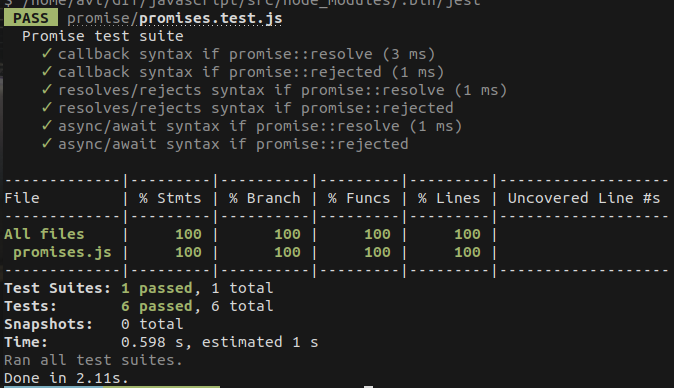Click promises.js % Funcs value 100
Screen dimensions: 674x388
click(x=377, y=252)
